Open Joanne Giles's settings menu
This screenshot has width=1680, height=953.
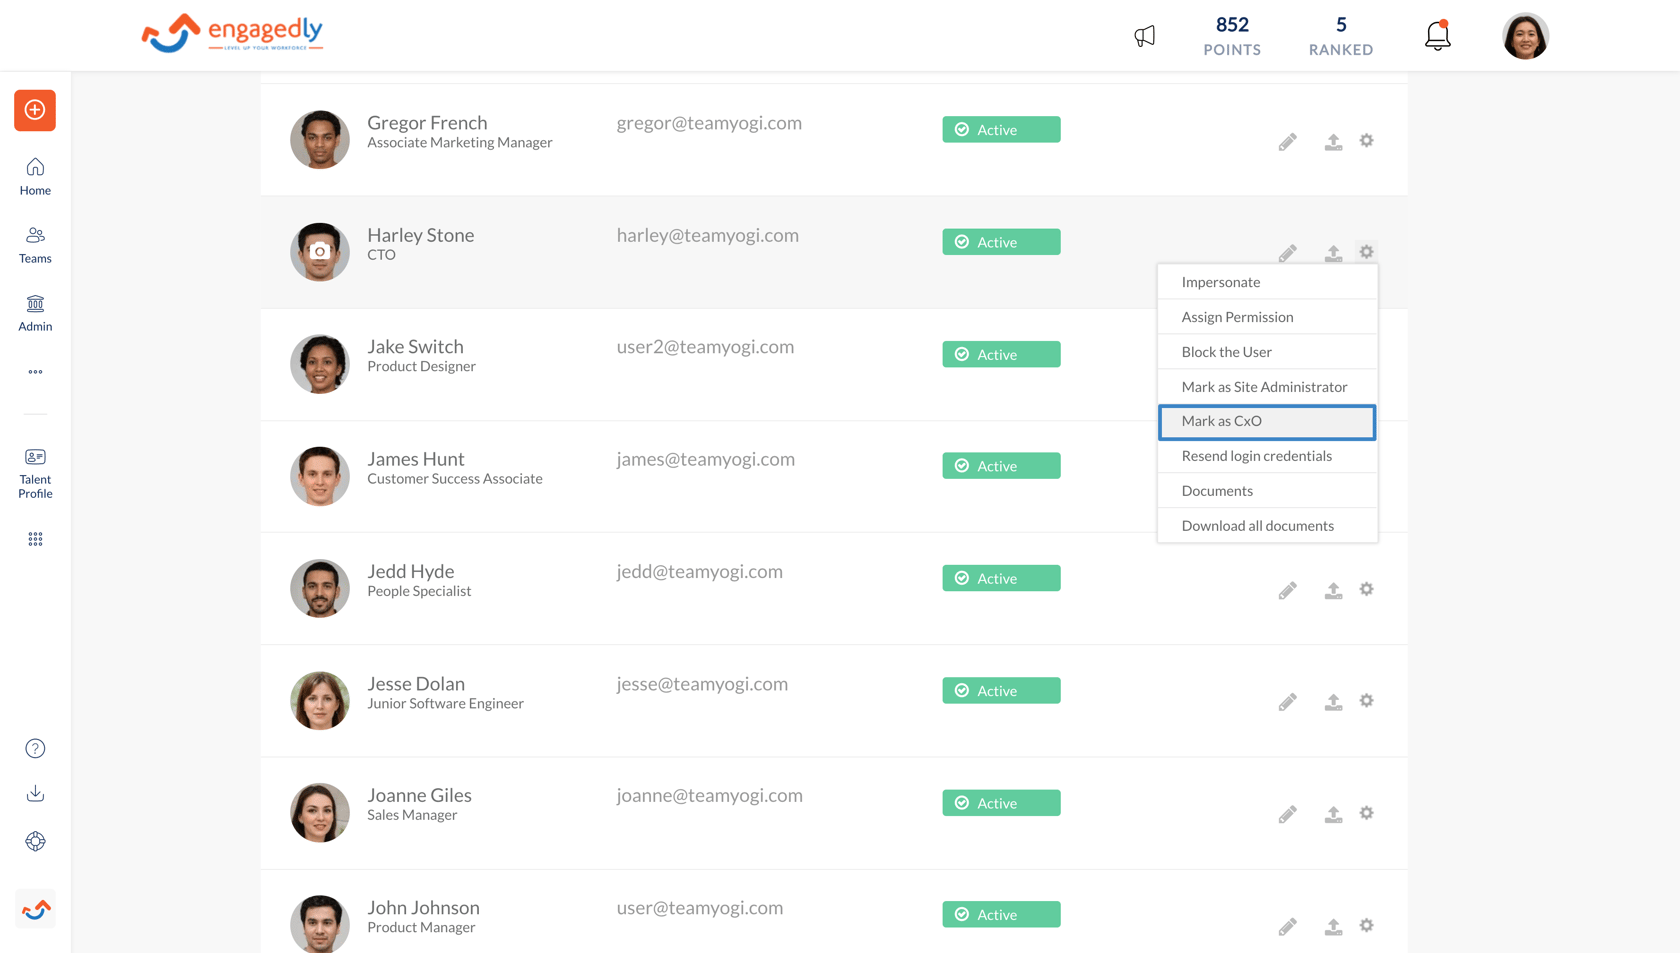(x=1366, y=813)
